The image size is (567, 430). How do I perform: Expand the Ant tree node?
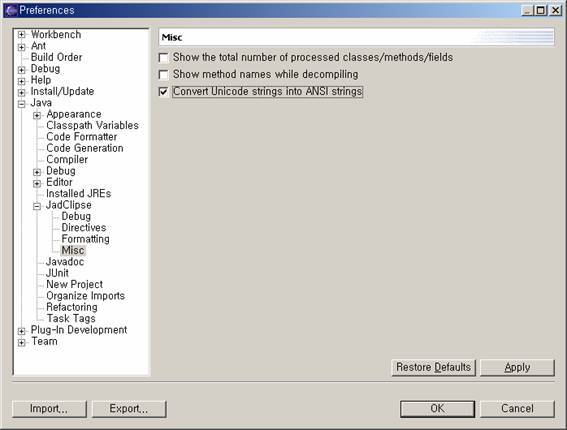(x=22, y=47)
